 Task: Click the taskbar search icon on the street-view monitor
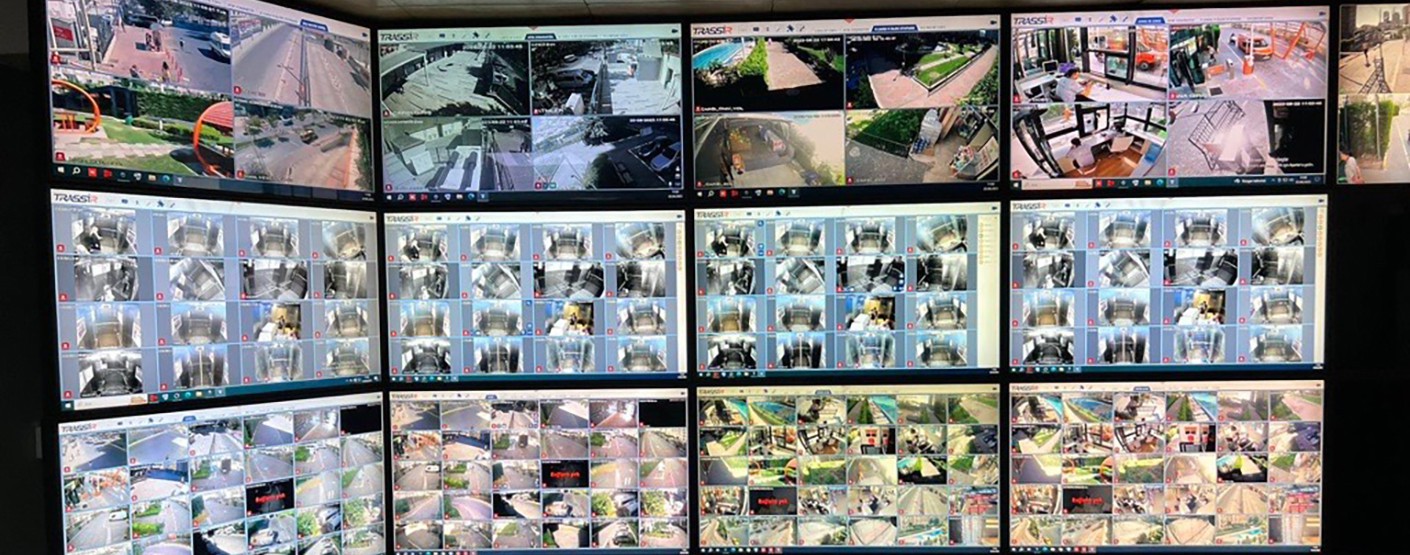tap(74, 170)
